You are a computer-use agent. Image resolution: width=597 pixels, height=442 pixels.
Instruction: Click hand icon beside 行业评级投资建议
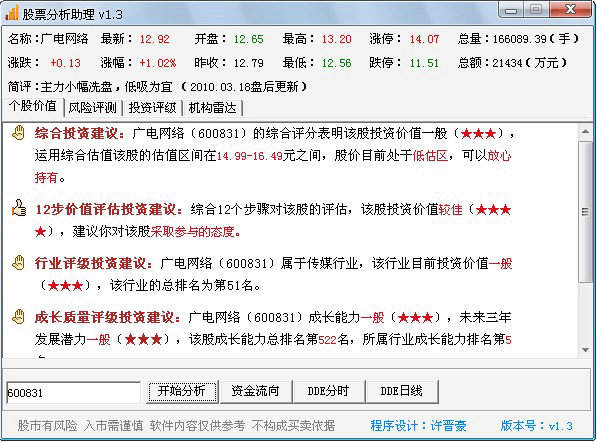(x=18, y=263)
